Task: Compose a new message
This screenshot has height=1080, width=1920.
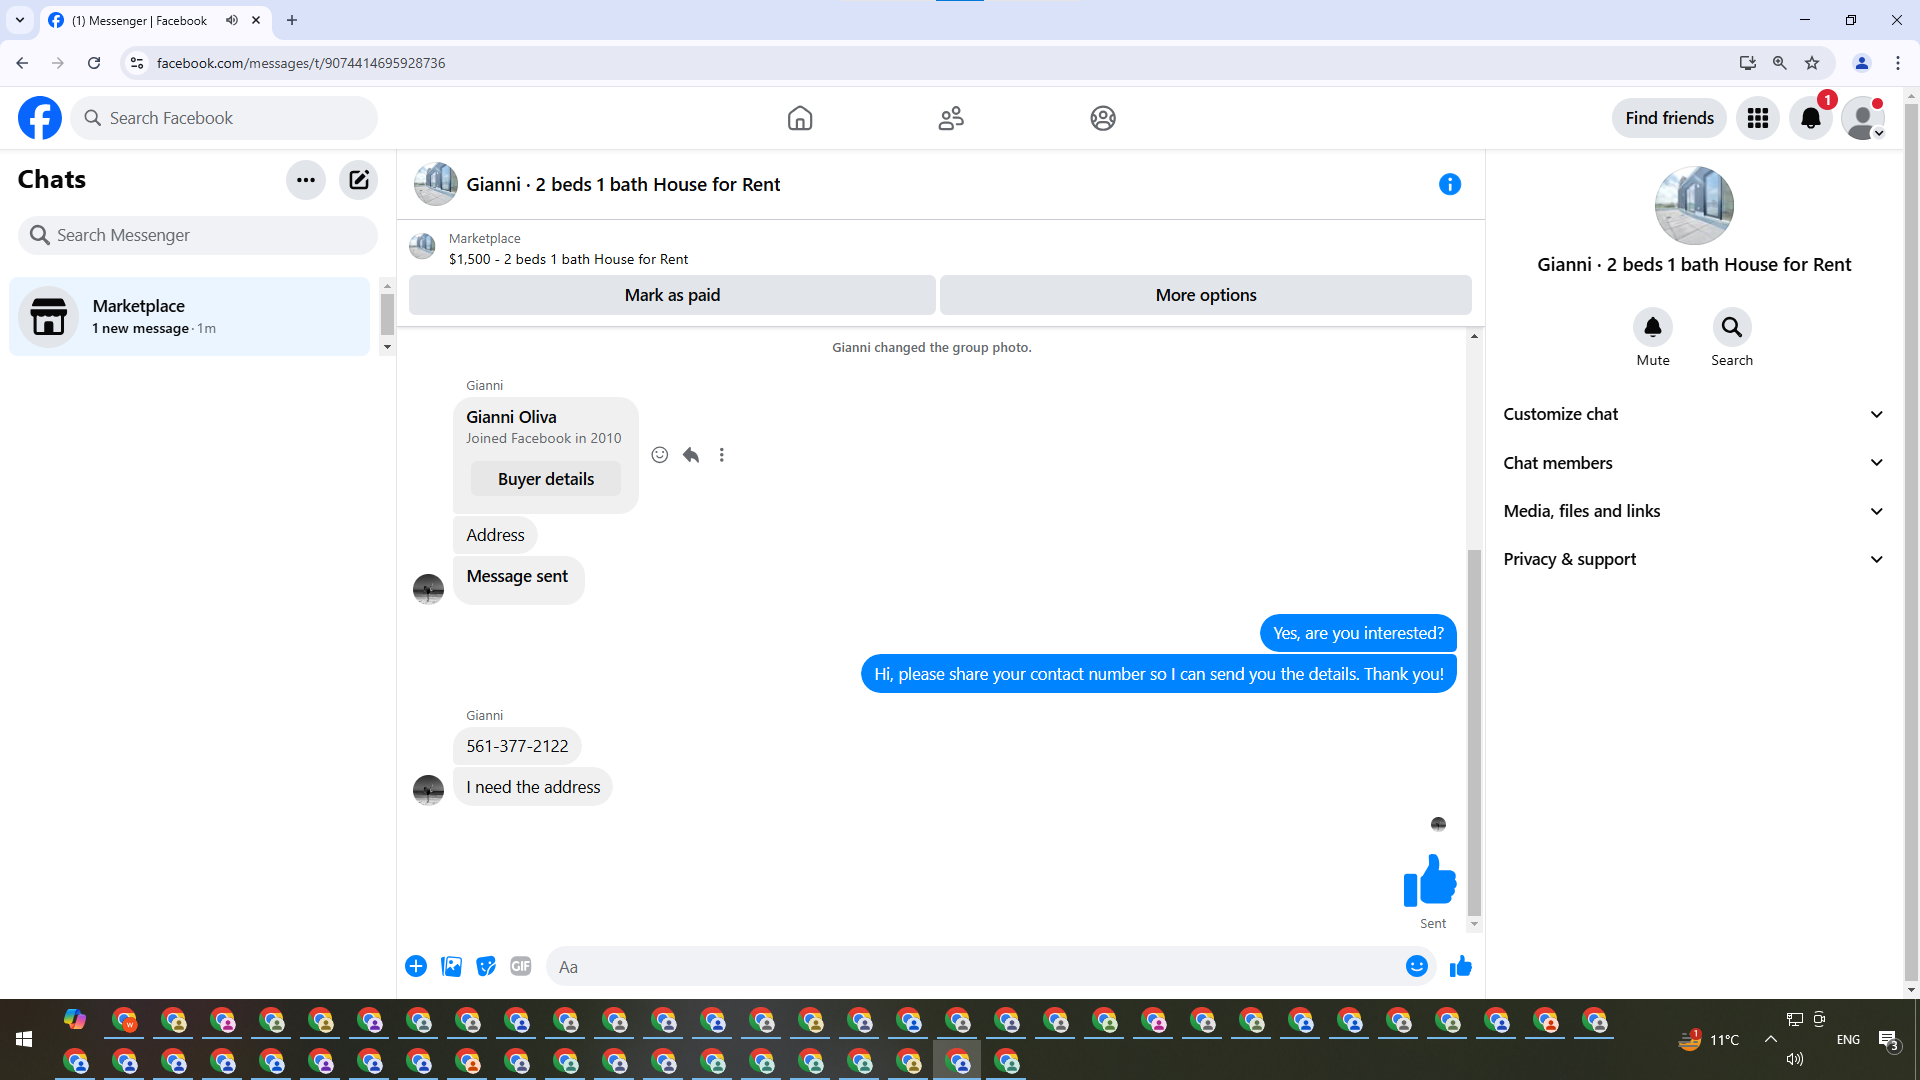Action: pyautogui.click(x=358, y=180)
